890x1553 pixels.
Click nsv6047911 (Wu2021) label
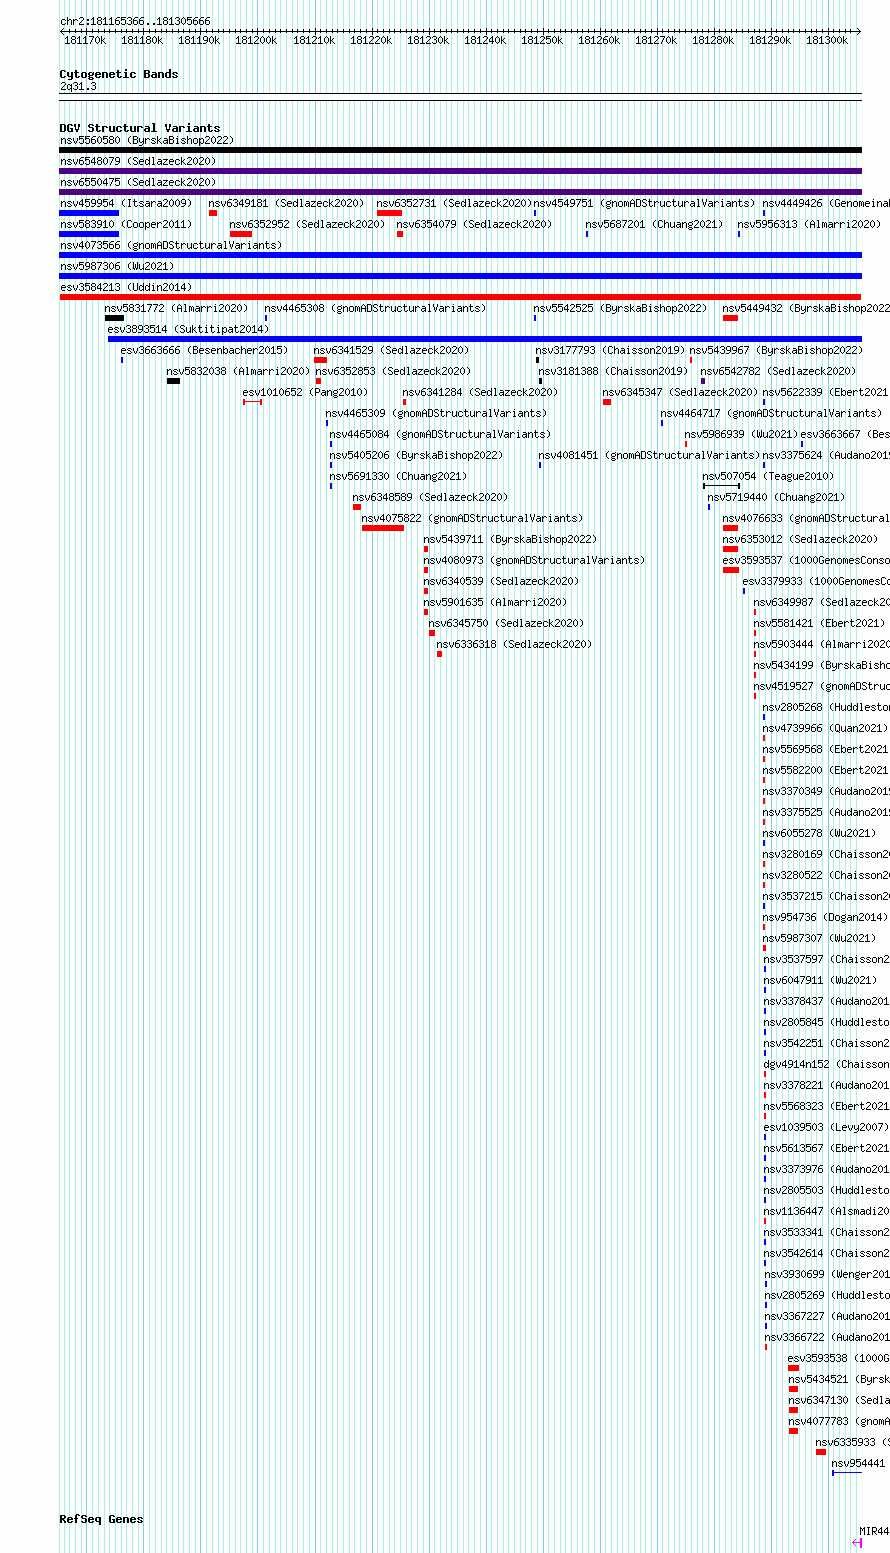pos(822,981)
